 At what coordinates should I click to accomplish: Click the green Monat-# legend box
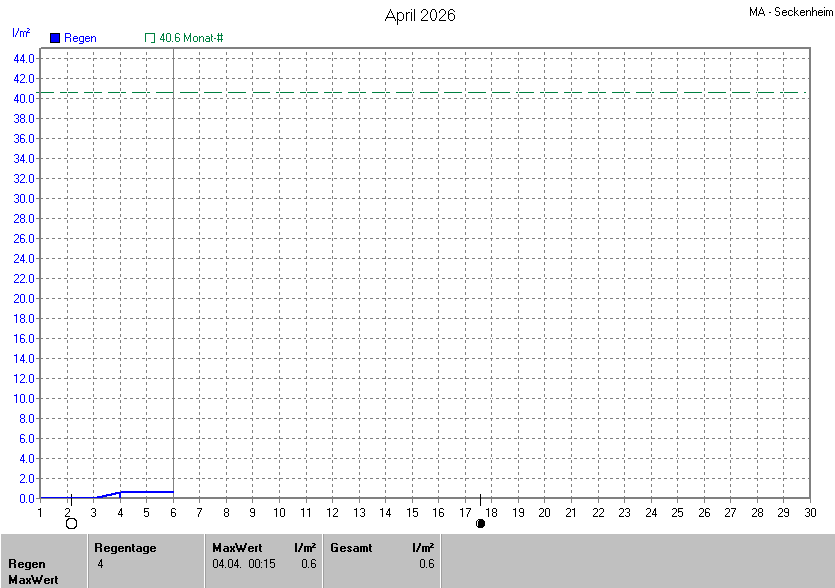pos(150,38)
